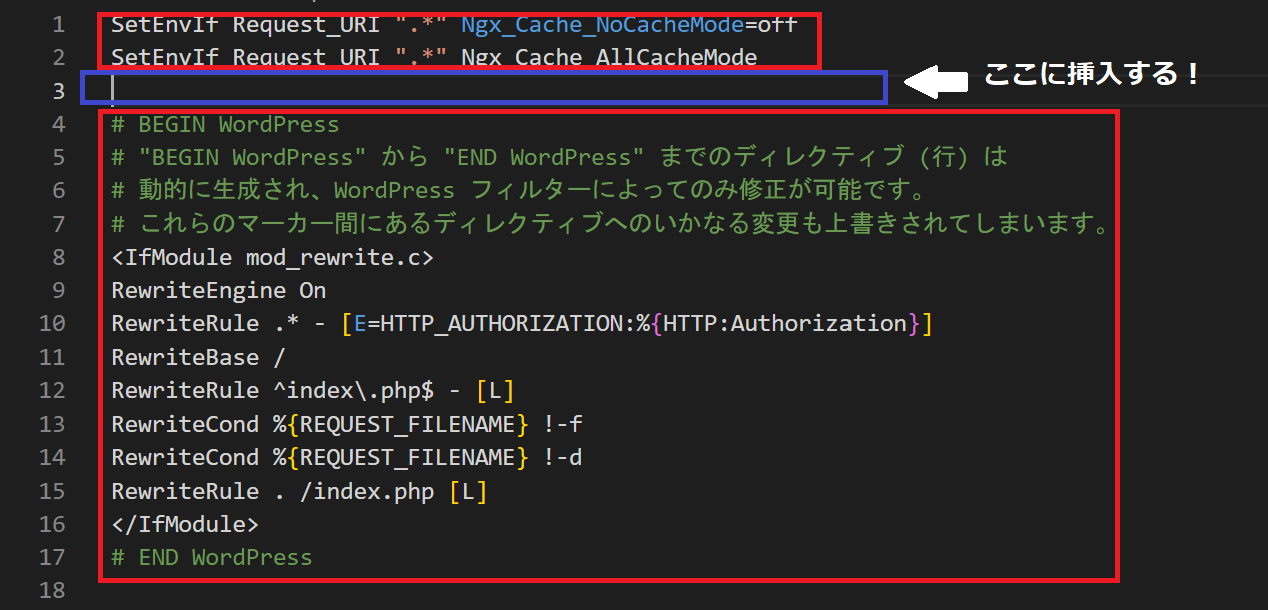Image resolution: width=1268 pixels, height=610 pixels.
Task: Click on 'RewriteEngine On' line
Action: (x=218, y=291)
